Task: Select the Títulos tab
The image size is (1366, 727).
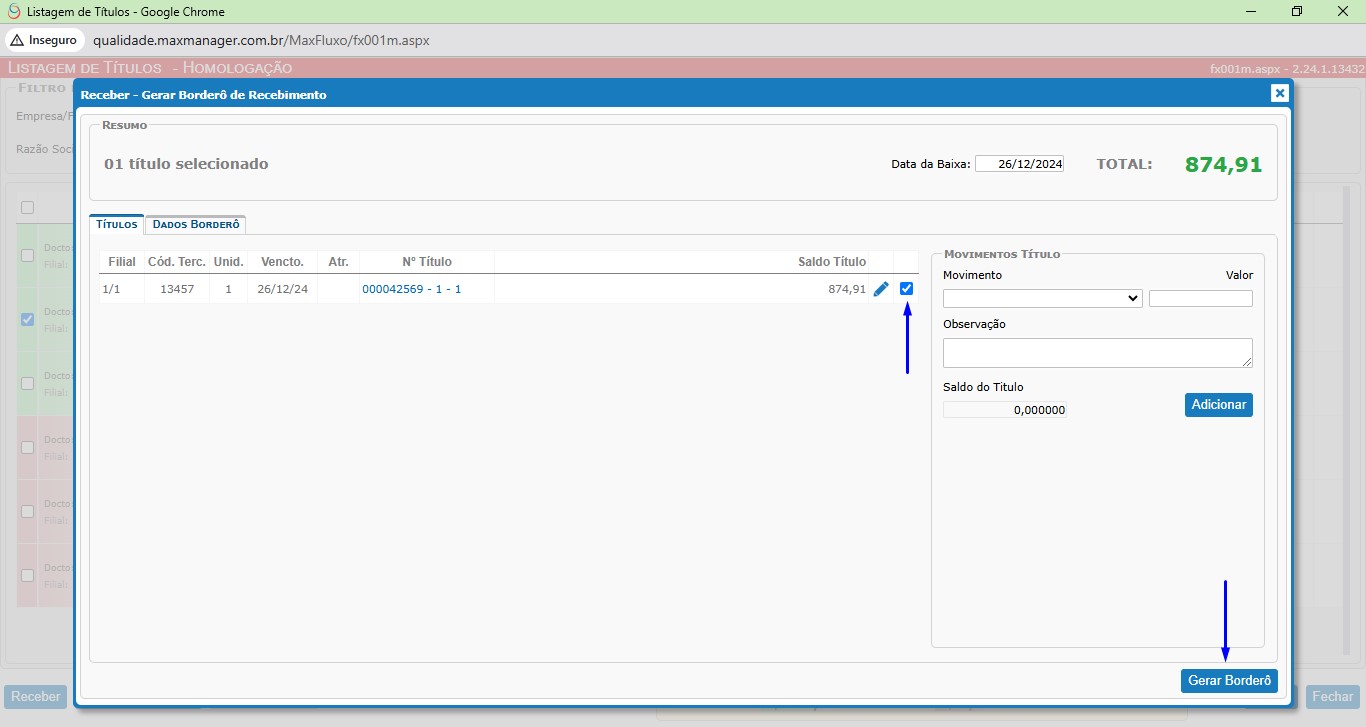Action: pos(116,225)
